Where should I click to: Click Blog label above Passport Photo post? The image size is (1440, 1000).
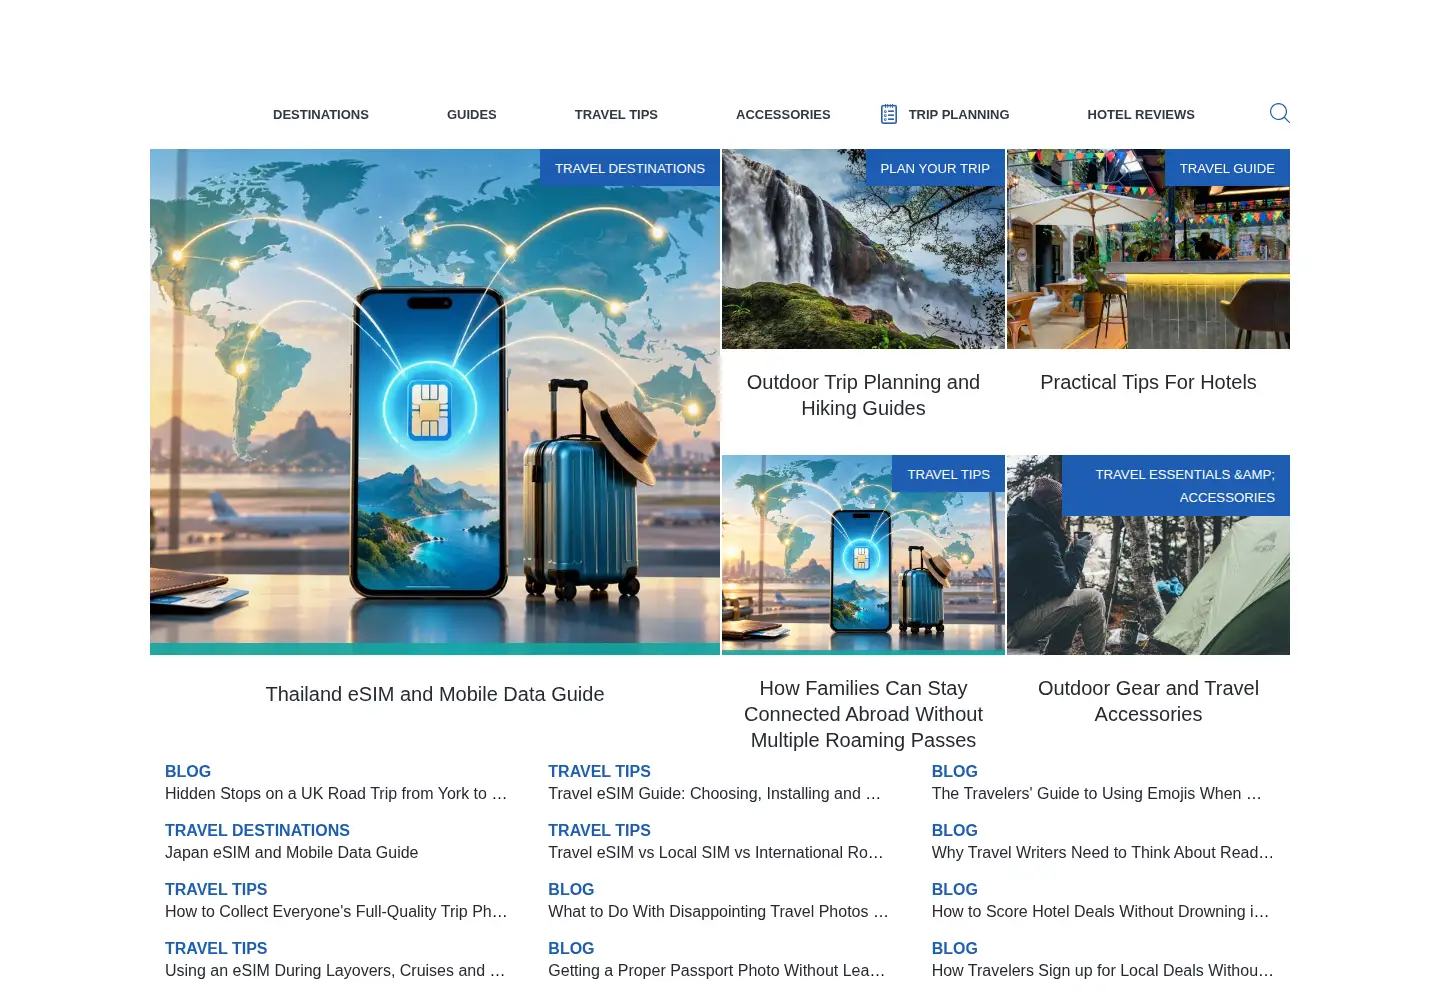pyautogui.click(x=571, y=948)
